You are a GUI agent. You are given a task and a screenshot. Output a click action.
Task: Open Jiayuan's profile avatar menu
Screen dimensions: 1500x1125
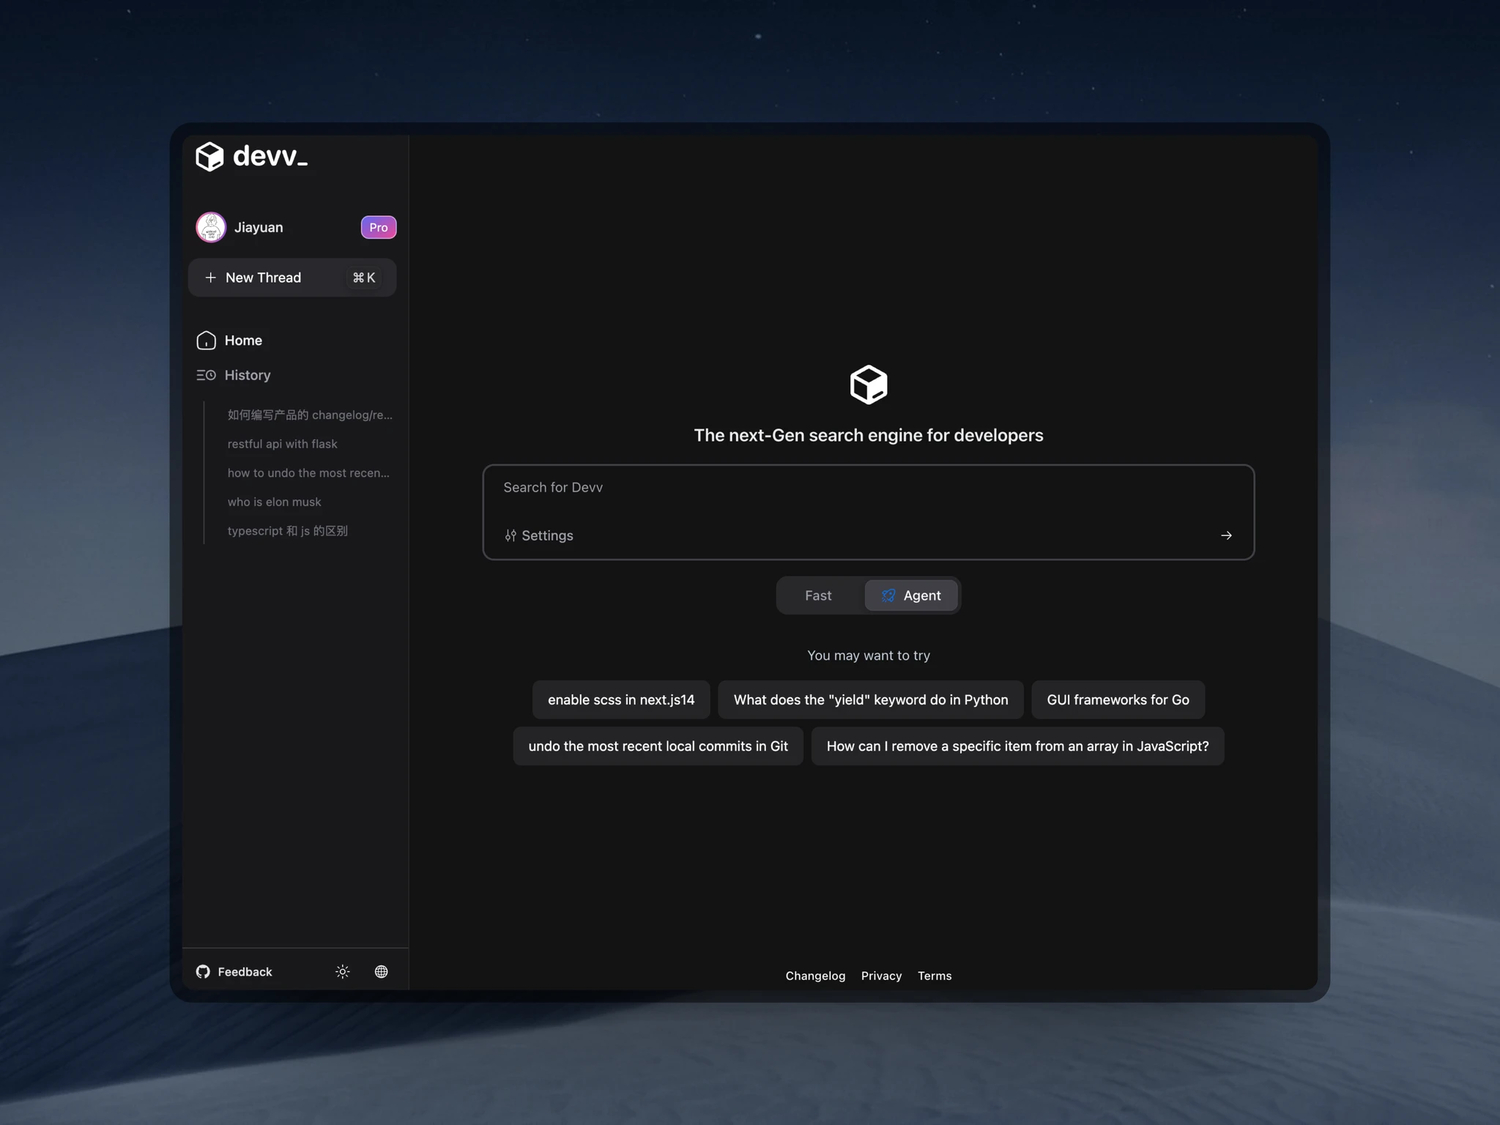click(211, 227)
